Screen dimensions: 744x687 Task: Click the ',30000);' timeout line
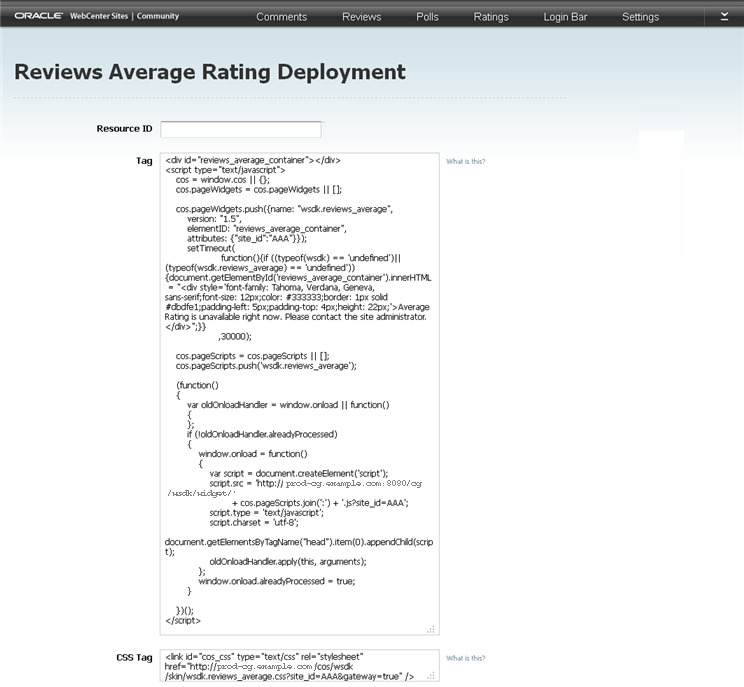[235, 336]
